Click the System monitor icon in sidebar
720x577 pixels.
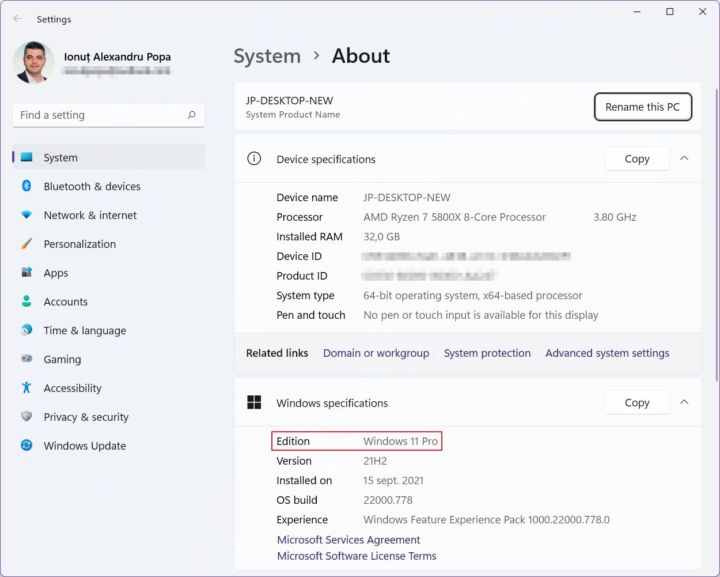(27, 157)
